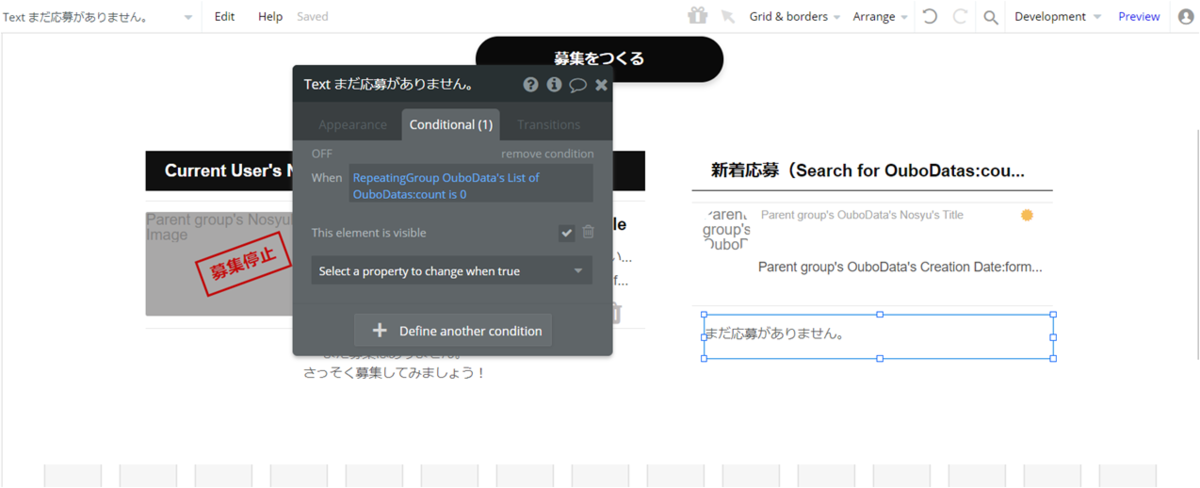
Task: Click the Saved status label
Action: click(x=312, y=17)
